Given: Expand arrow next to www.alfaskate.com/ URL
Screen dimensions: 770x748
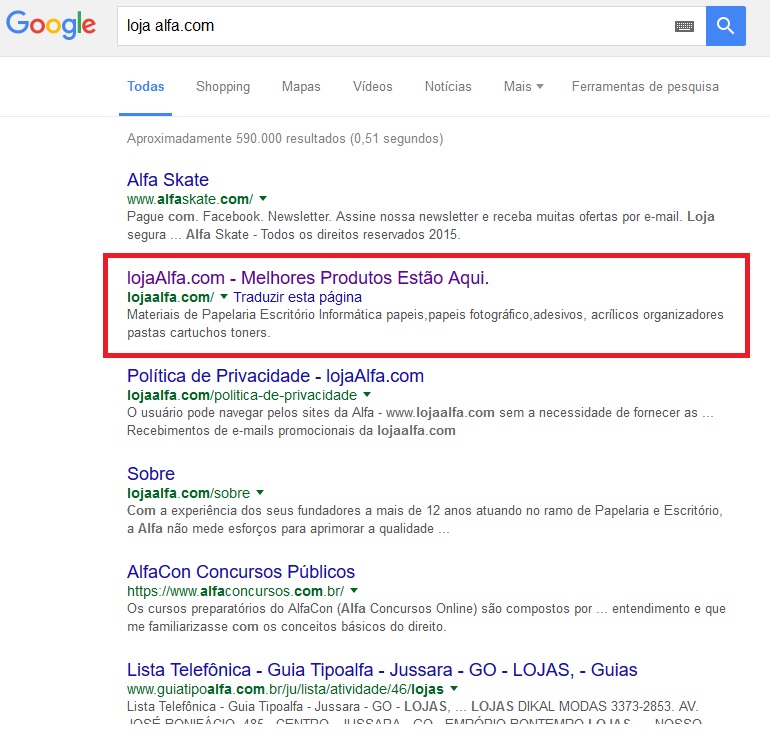Looking at the screenshot, I should click(x=263, y=198).
